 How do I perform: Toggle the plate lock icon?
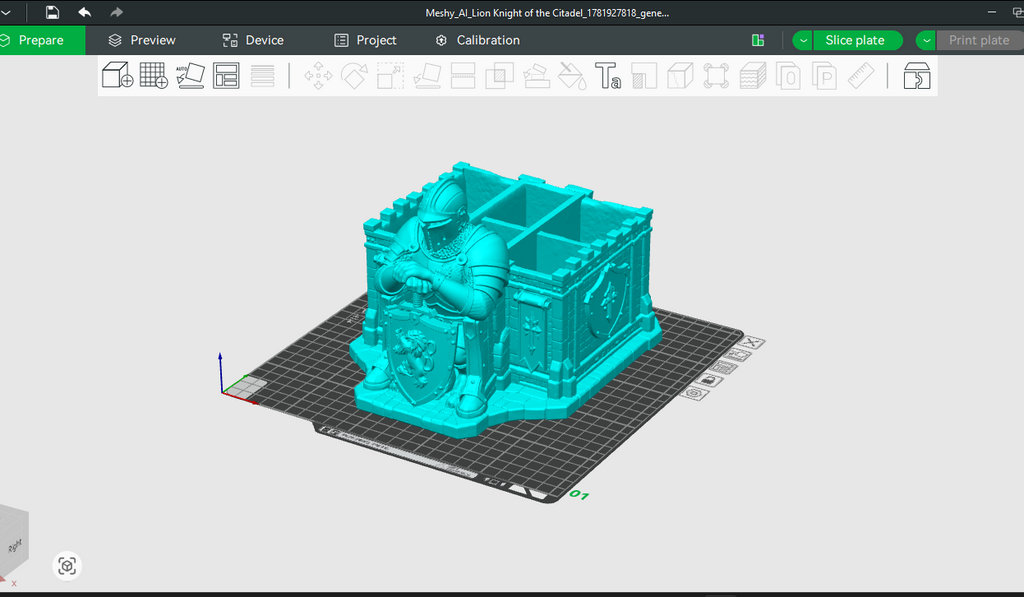point(709,380)
